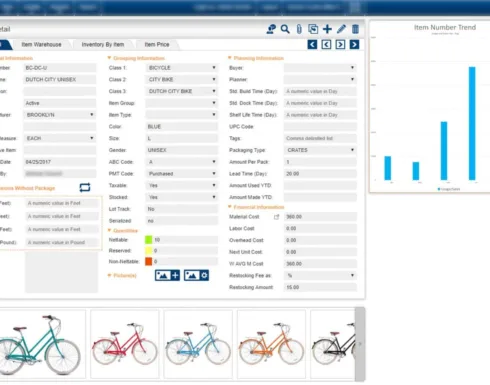The height and width of the screenshot is (385, 490).
Task: Add a new item with plus icon
Action: pos(327,29)
